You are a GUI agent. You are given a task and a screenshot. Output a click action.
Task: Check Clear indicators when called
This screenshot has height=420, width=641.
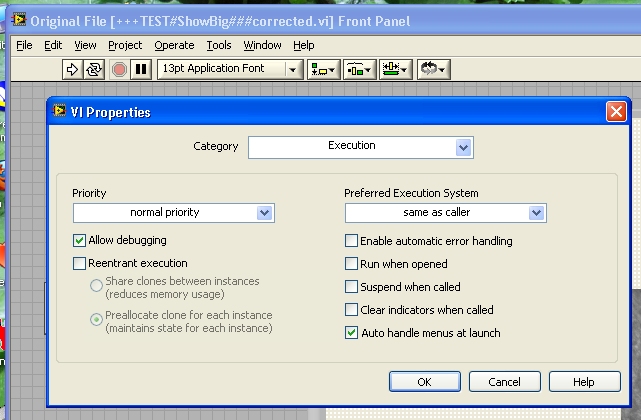(351, 309)
